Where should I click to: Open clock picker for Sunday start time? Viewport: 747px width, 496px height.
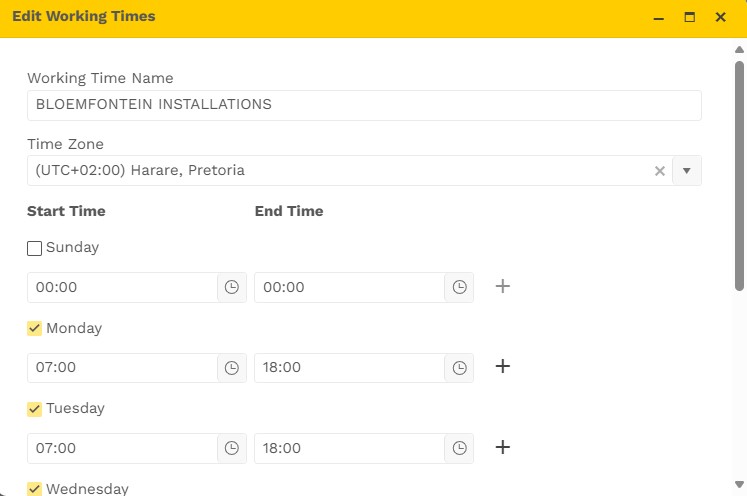(232, 287)
